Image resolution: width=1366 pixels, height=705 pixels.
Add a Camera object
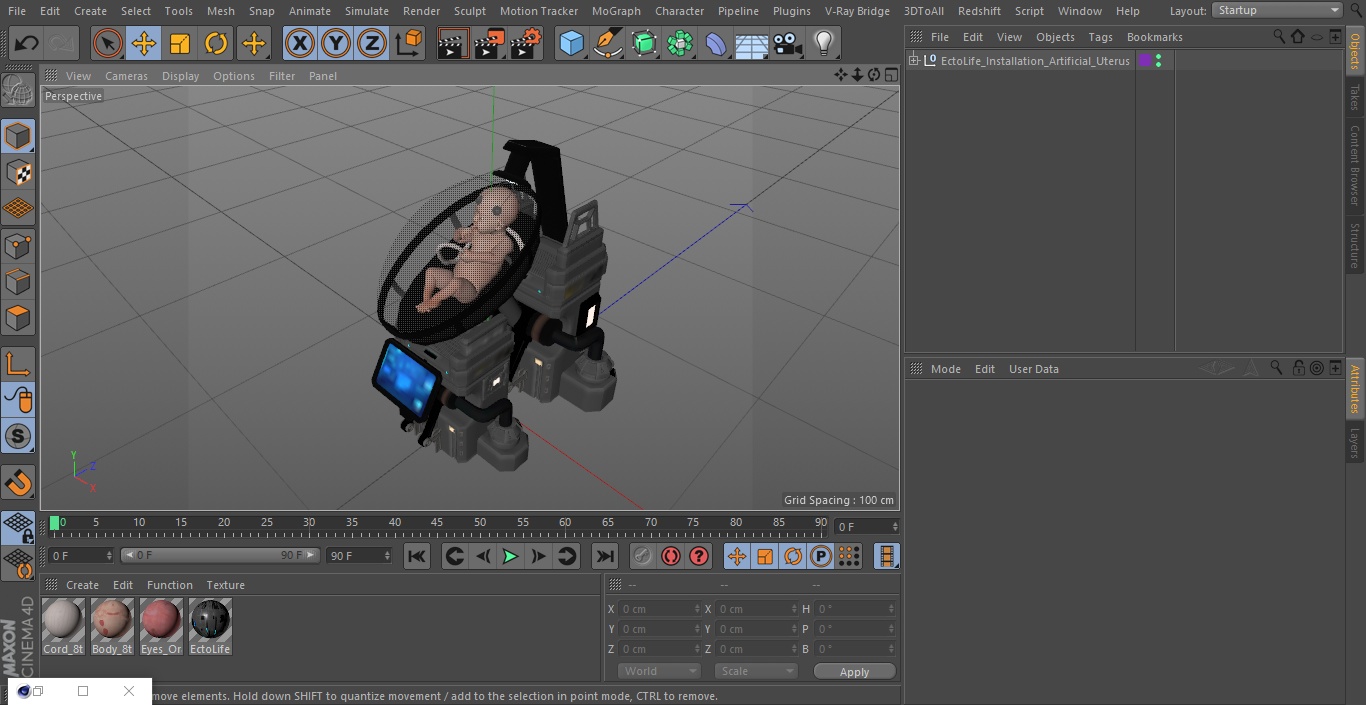788,43
